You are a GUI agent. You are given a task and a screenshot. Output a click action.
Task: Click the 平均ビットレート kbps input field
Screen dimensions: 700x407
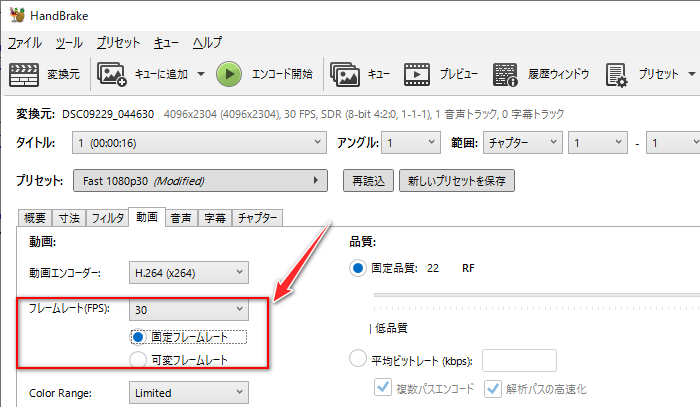click(x=519, y=361)
